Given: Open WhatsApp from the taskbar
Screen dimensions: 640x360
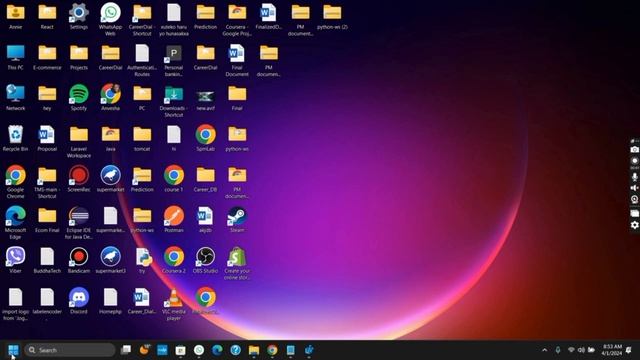Looking at the screenshot, I should point(199,350).
